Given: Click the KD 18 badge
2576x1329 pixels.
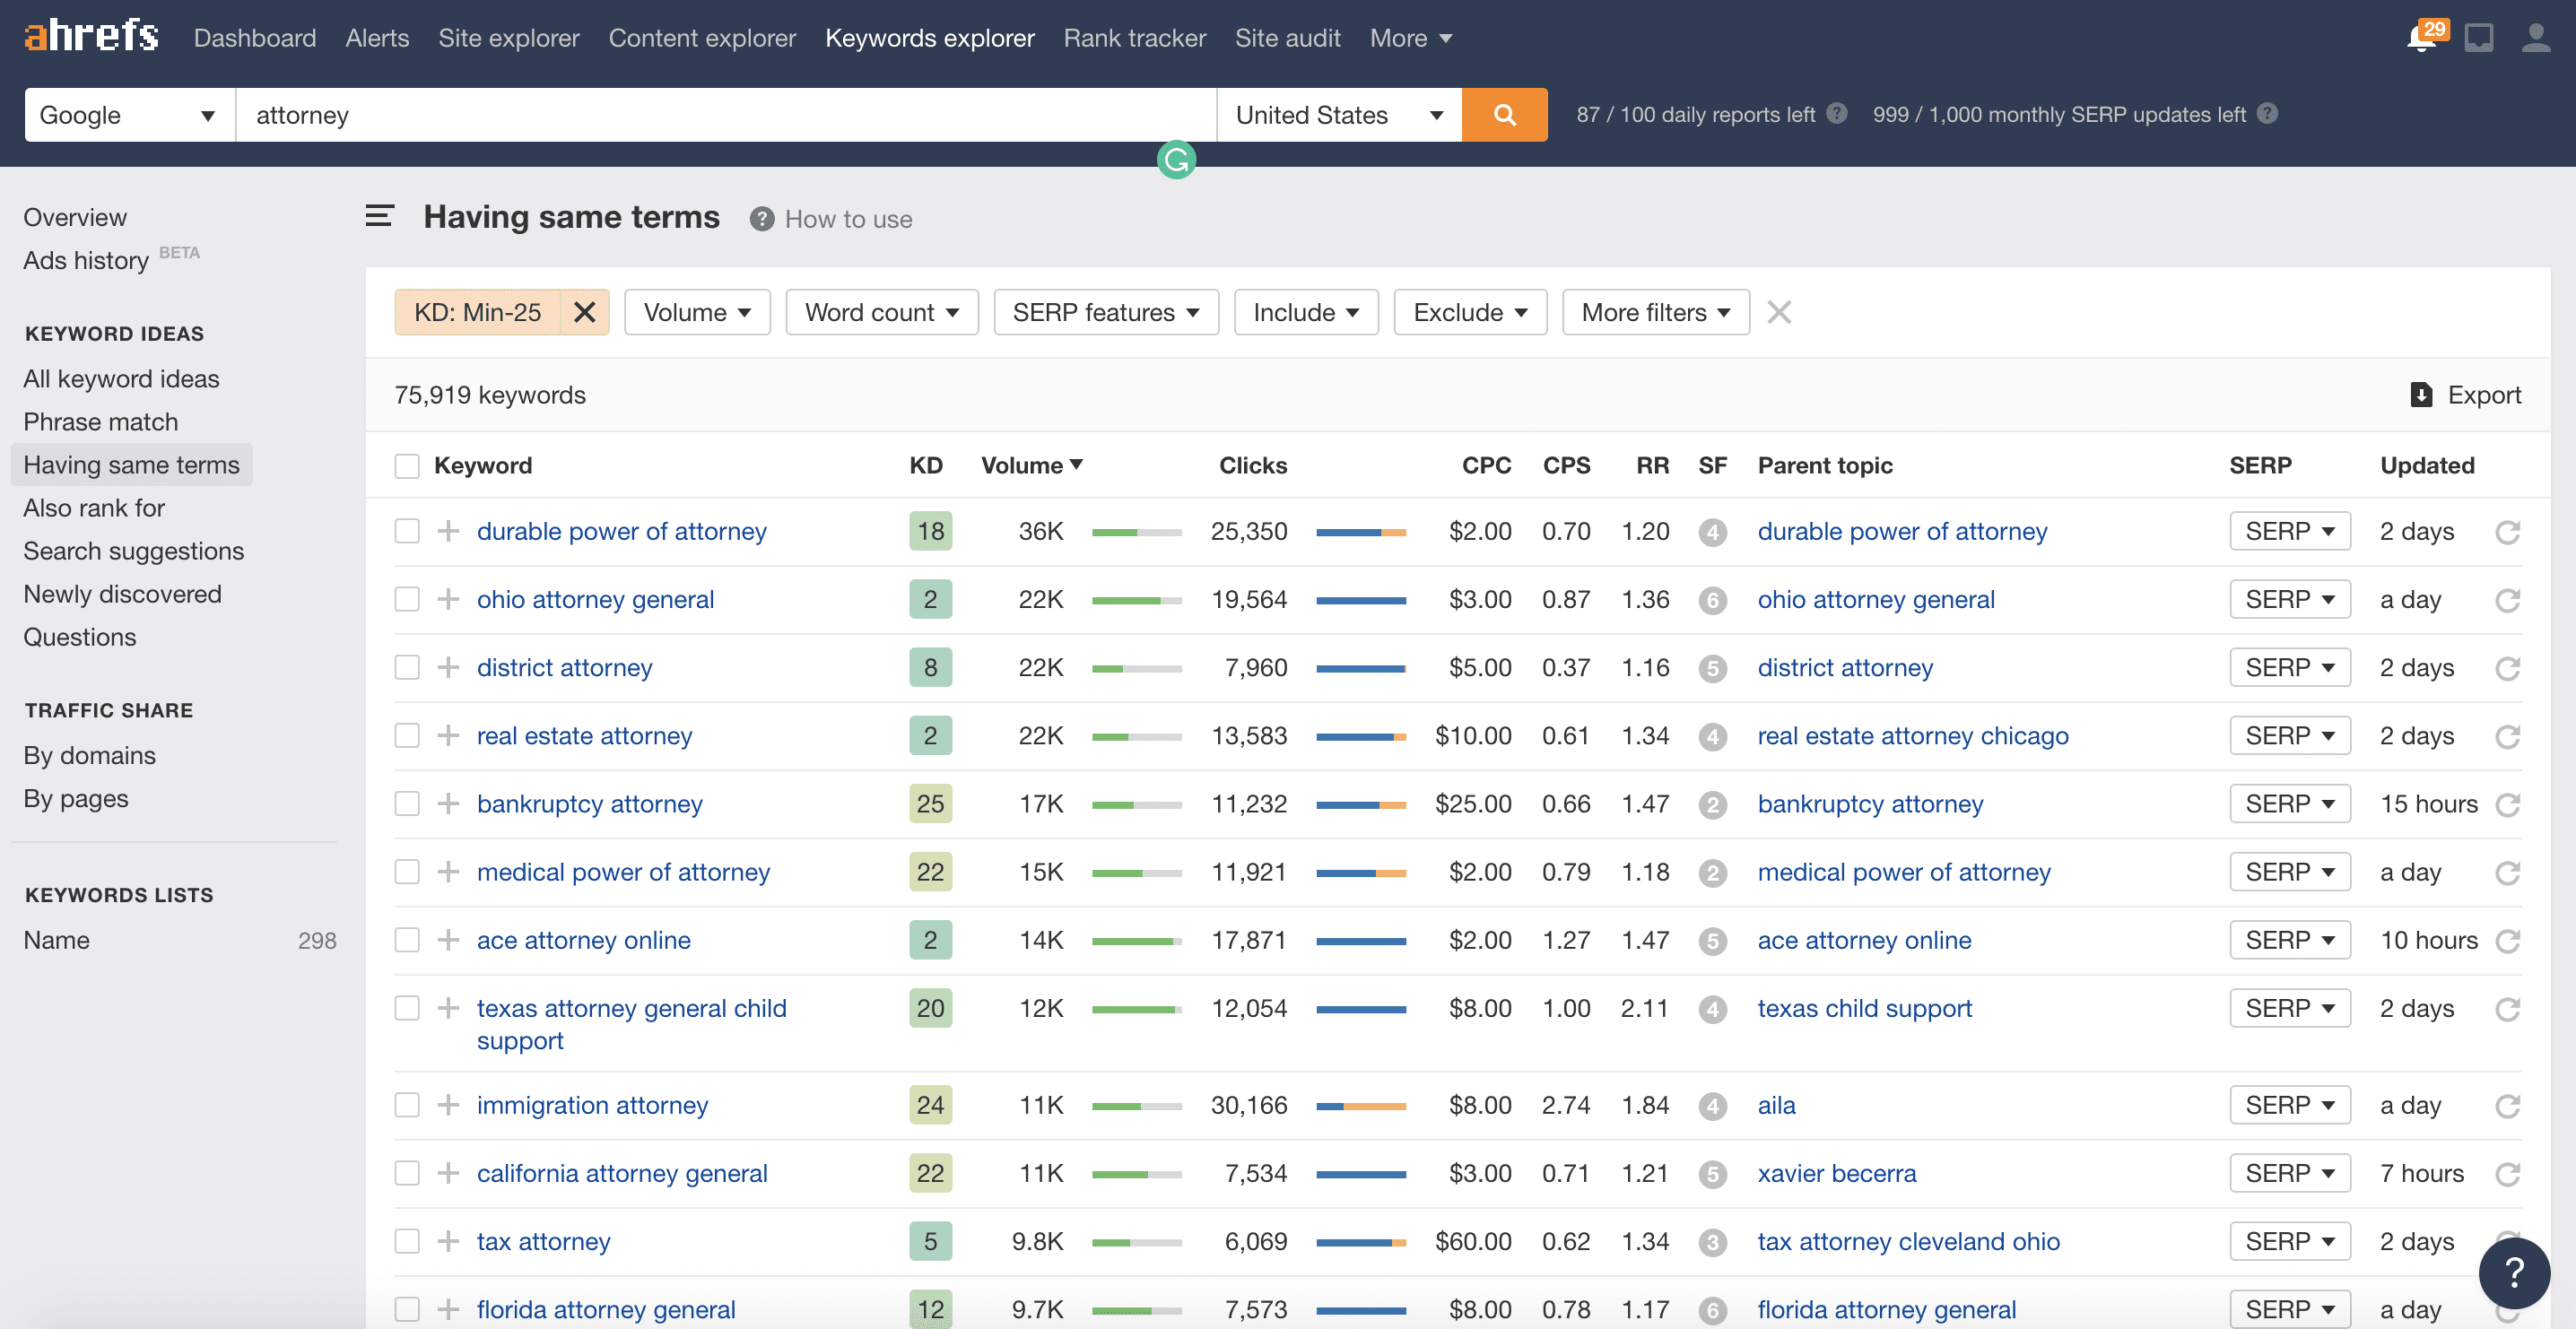Looking at the screenshot, I should click(x=930, y=531).
